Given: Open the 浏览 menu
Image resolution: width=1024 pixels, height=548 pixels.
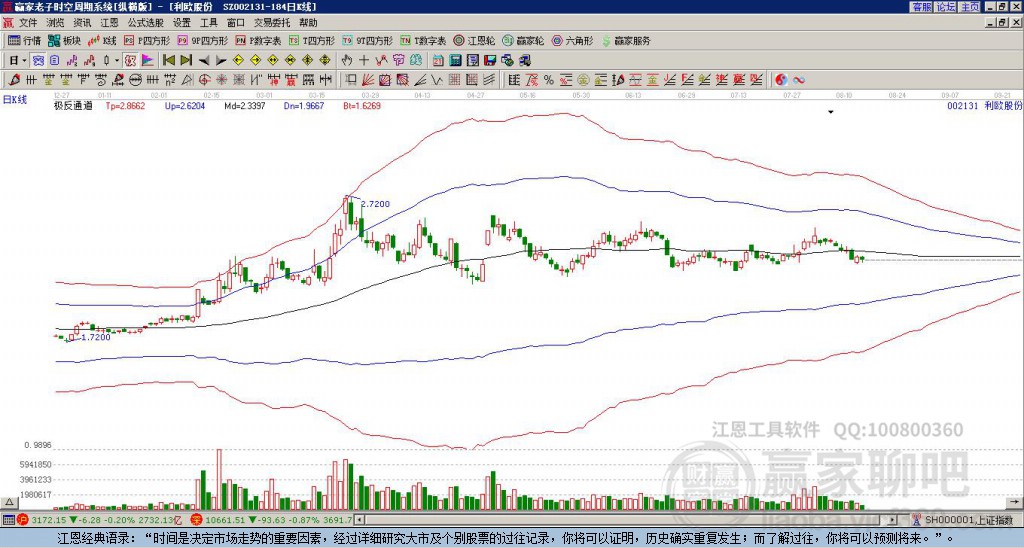Looking at the screenshot, I should coord(55,23).
